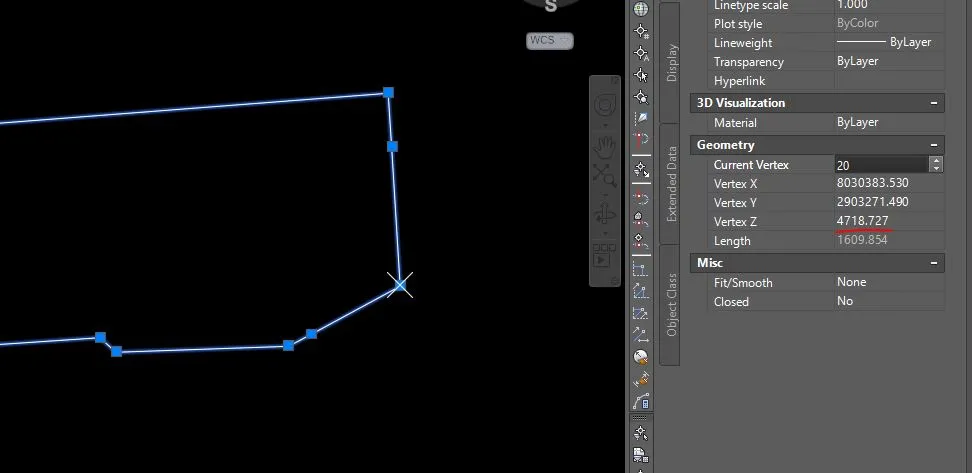Click the Vertex Z value 4718.727
Screen dimensions: 972x473
coord(862,221)
